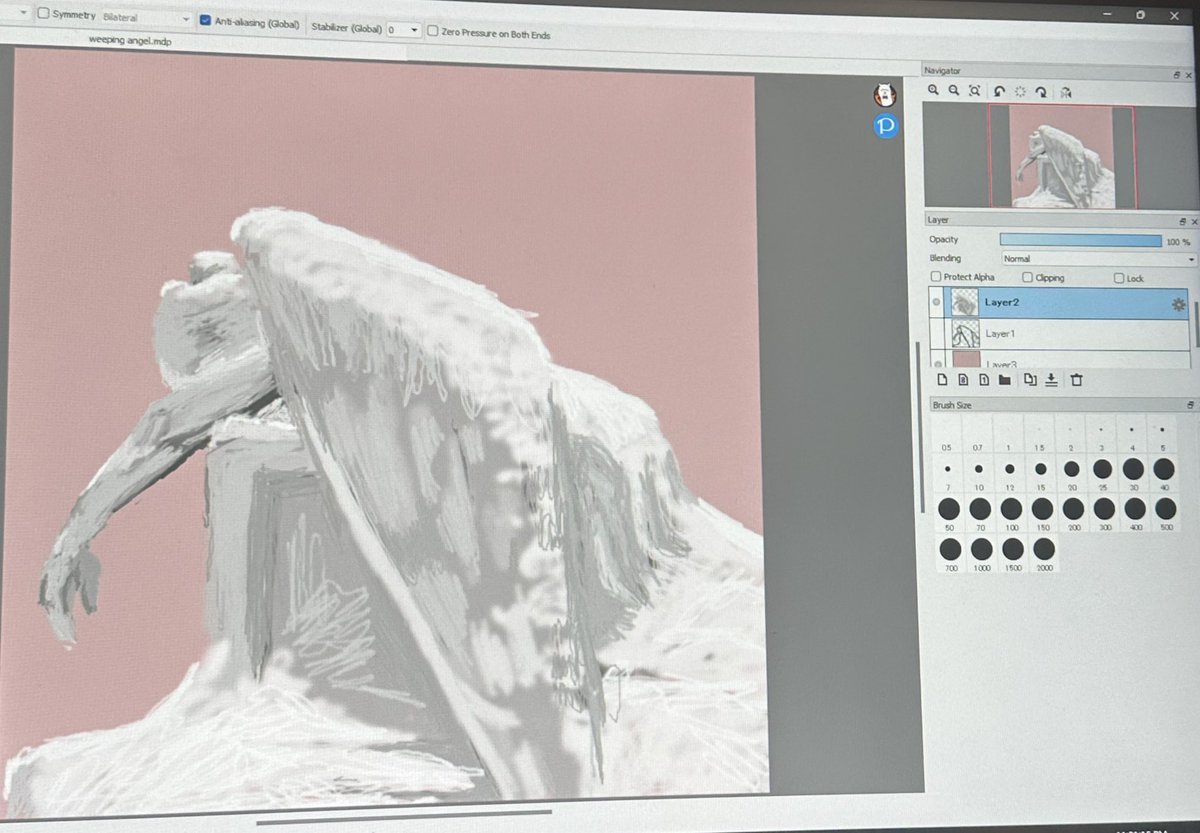Toggle Anti-aliasing (Global) checkbox
Image resolution: width=1200 pixels, height=833 pixels.
coord(205,21)
